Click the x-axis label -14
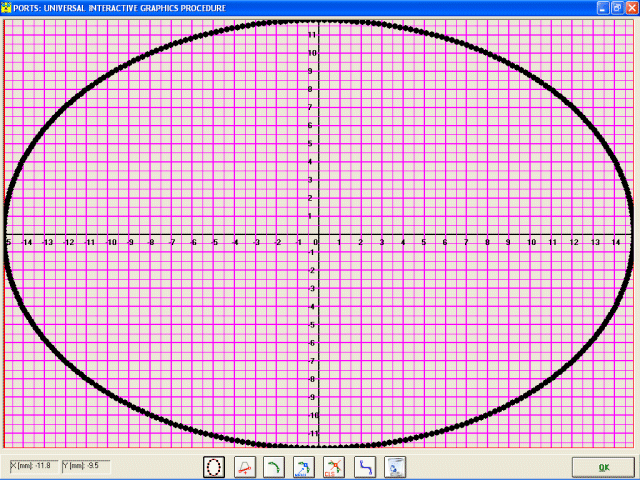The image size is (640, 480). pyautogui.click(x=27, y=242)
